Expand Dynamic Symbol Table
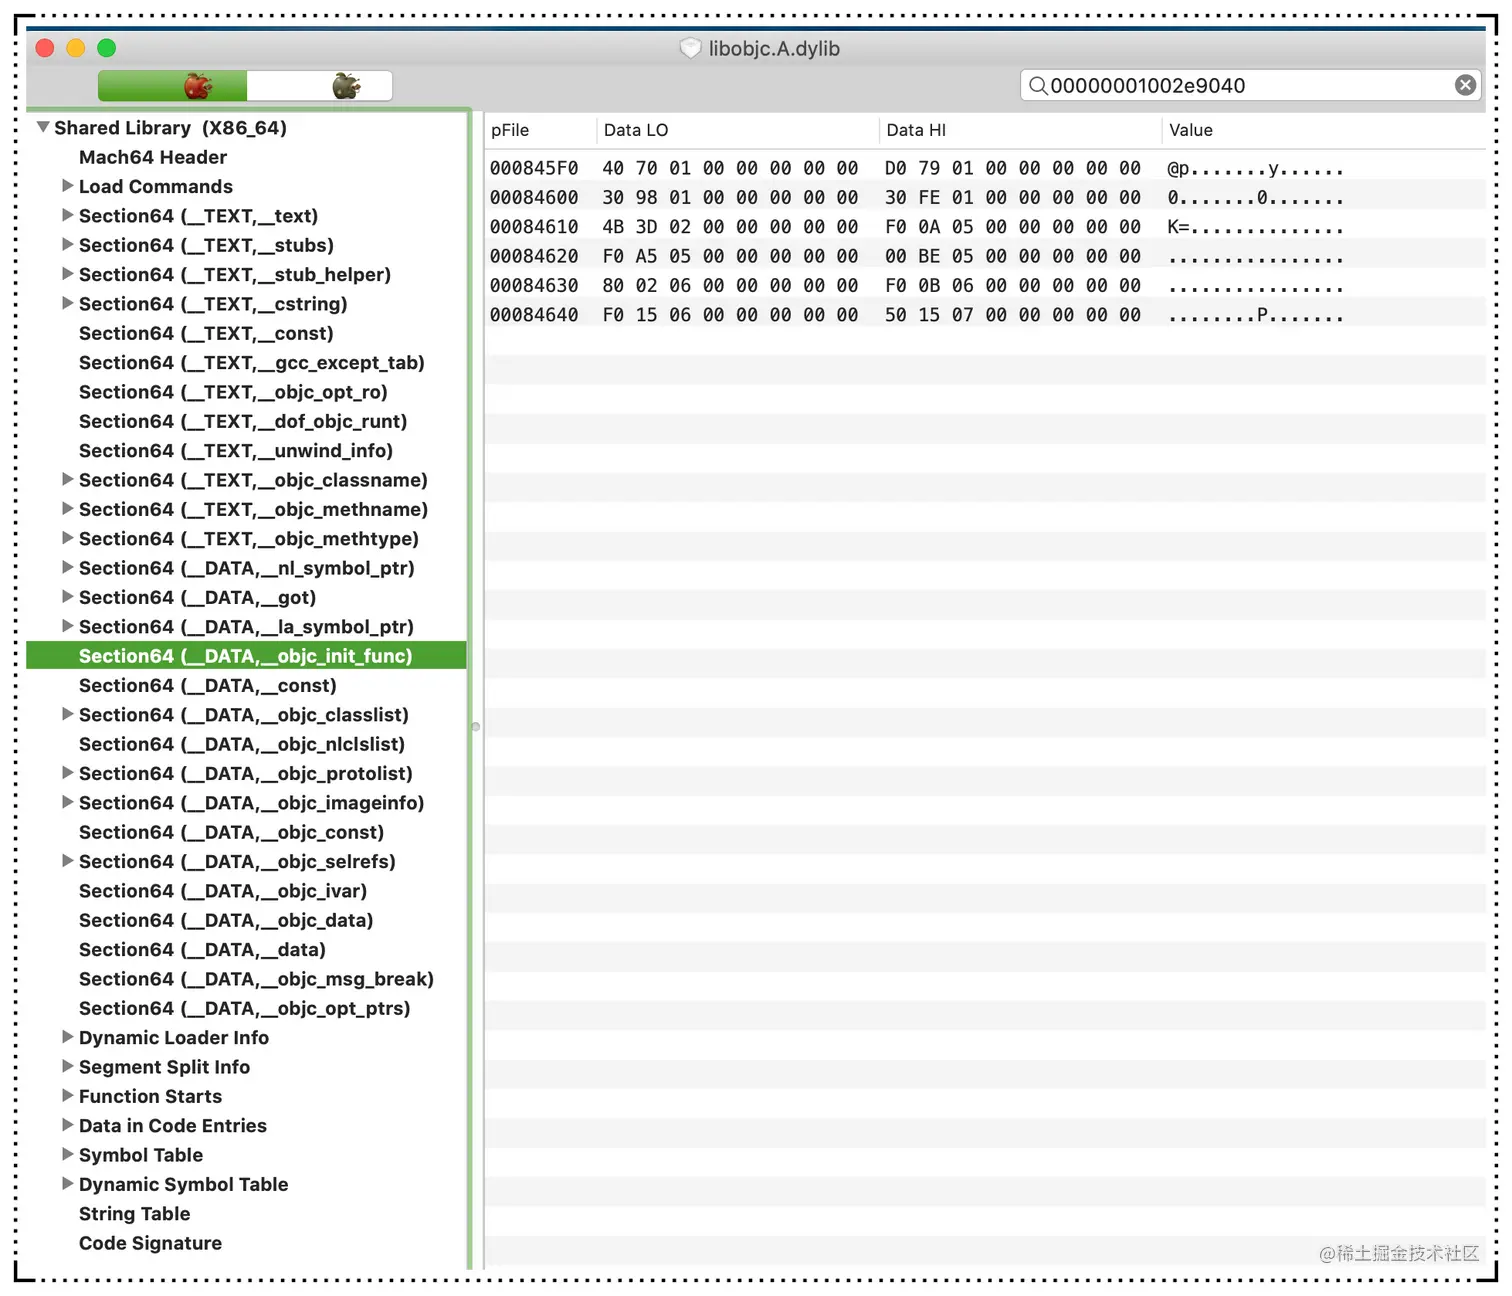The image size is (1512, 1296). (x=67, y=1184)
